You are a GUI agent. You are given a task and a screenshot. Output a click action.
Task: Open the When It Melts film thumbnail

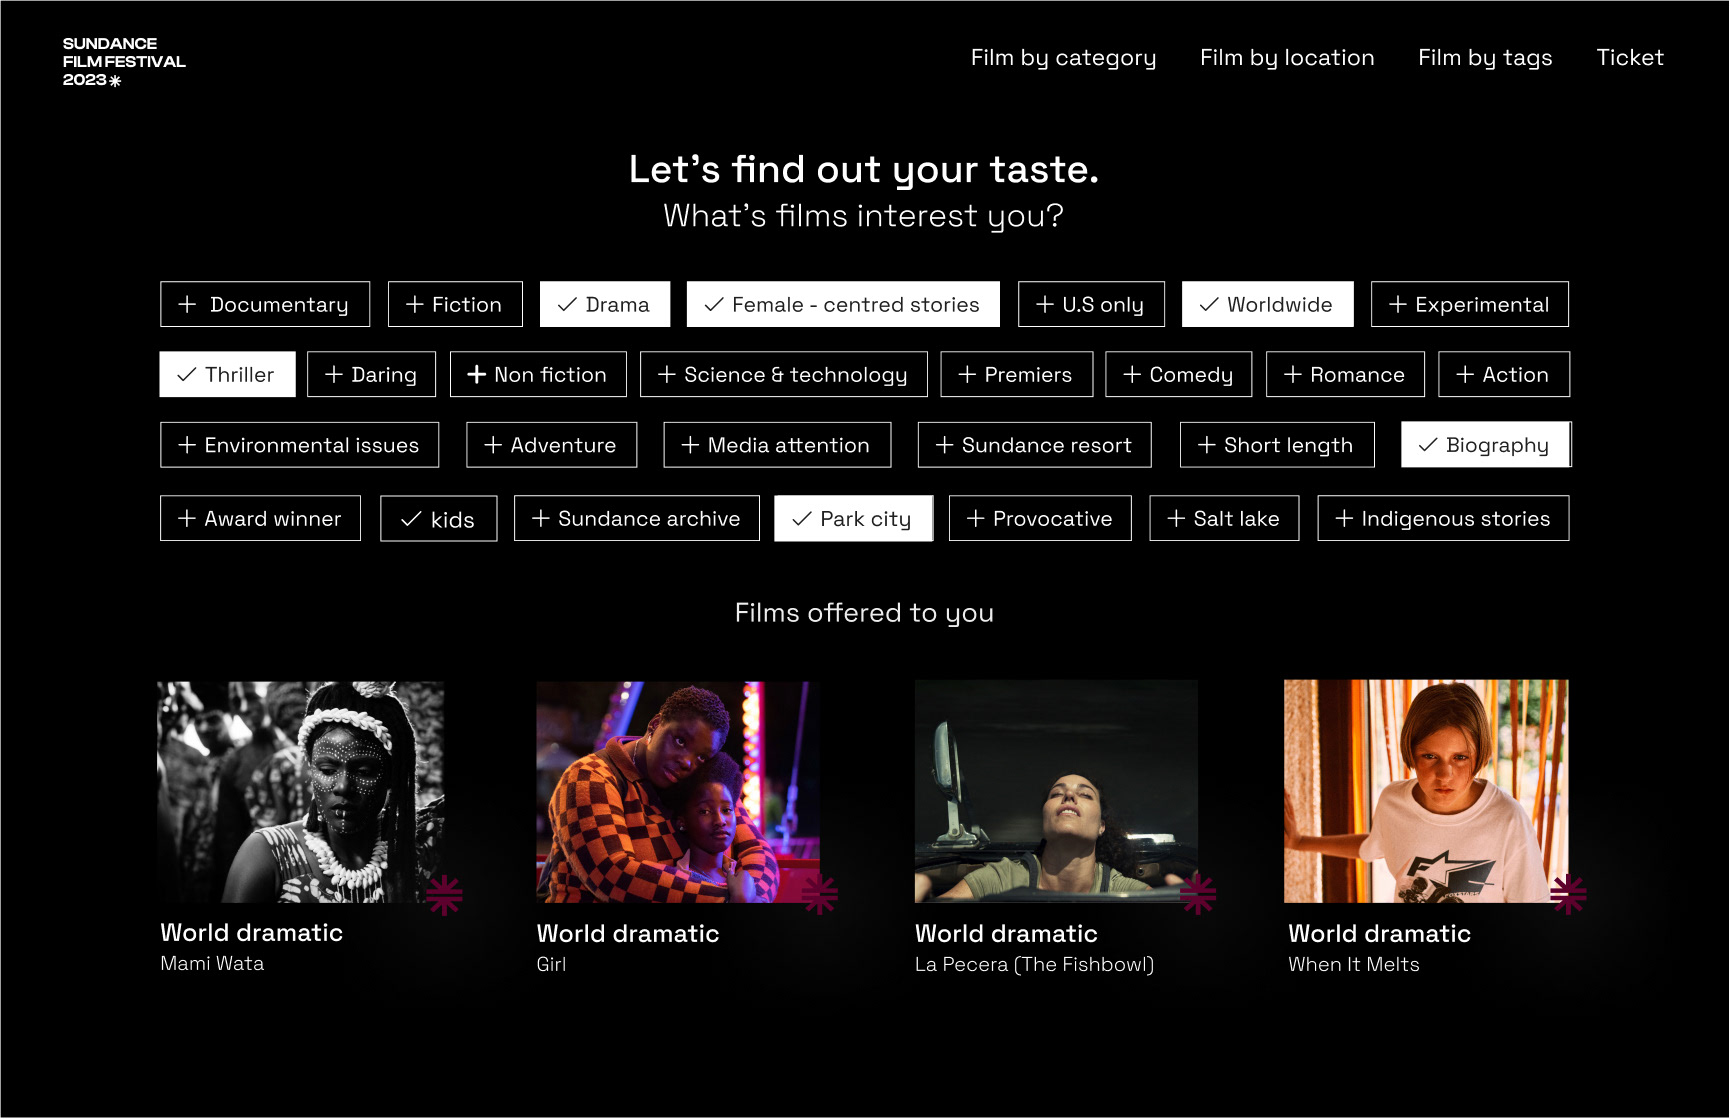click(x=1426, y=791)
